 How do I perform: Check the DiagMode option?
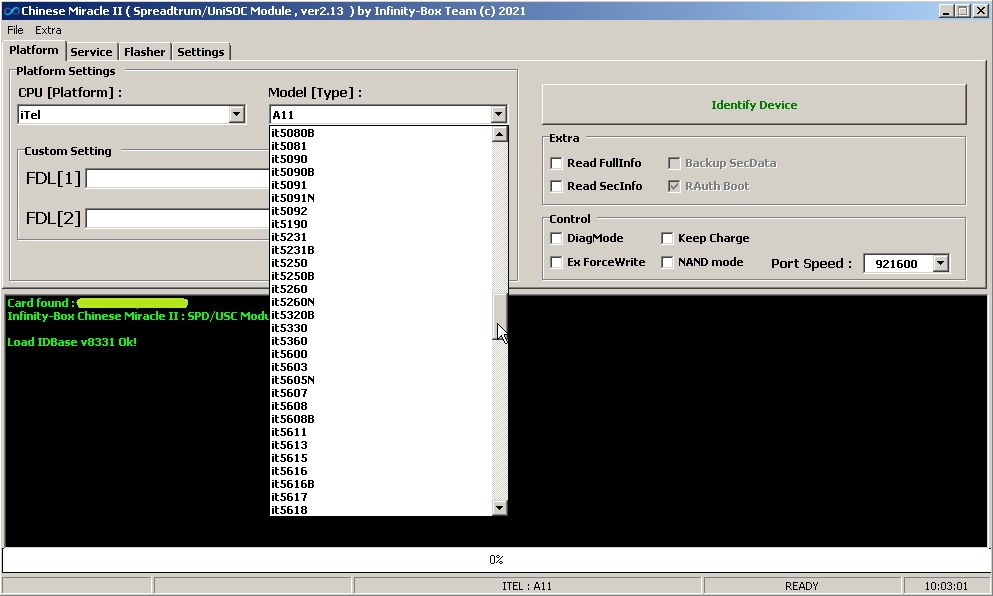click(557, 238)
